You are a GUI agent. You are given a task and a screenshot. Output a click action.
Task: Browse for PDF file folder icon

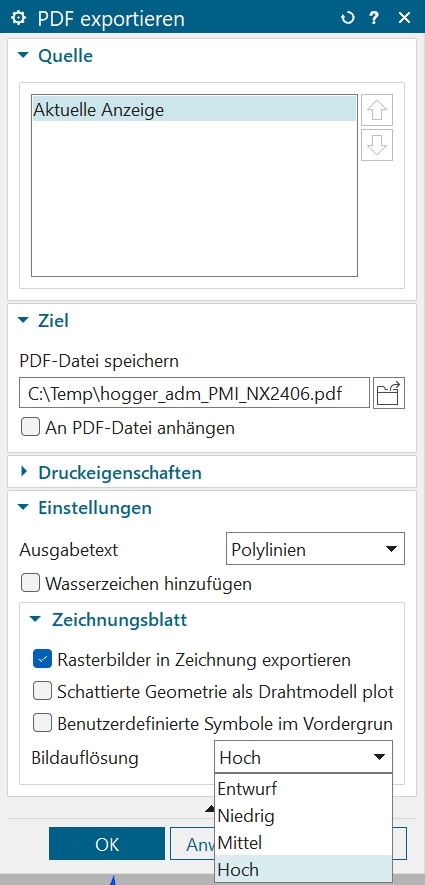click(x=389, y=393)
